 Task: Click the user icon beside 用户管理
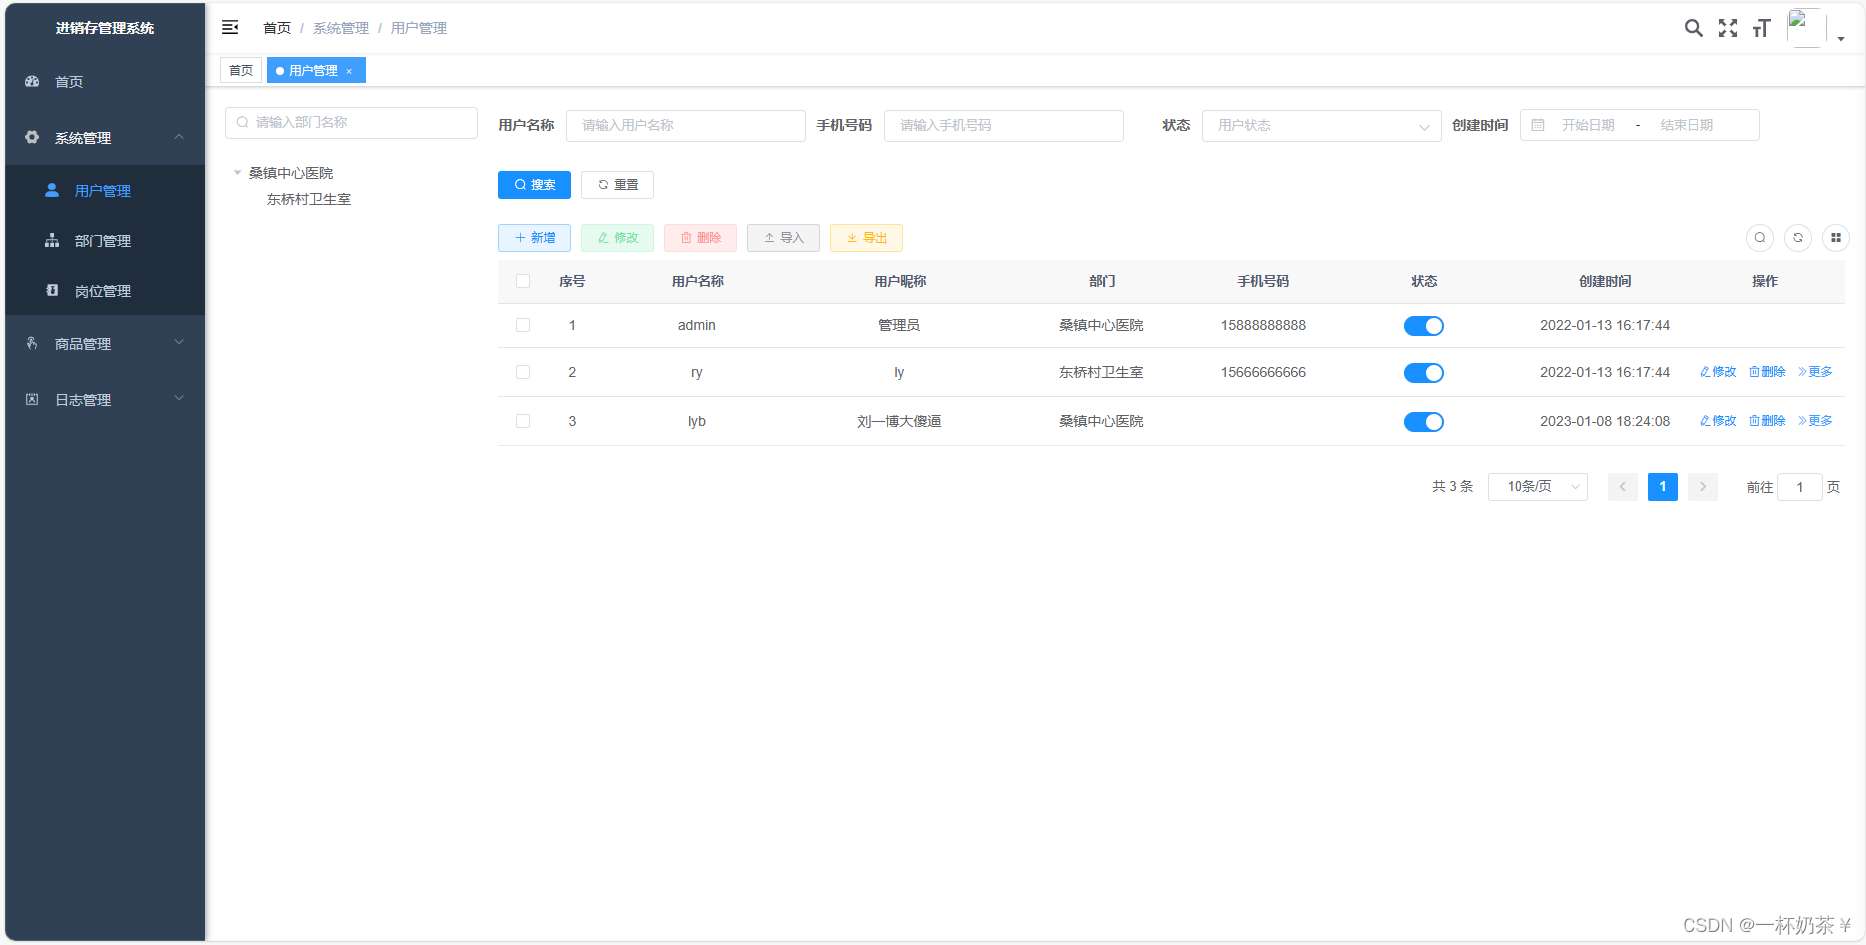pos(52,190)
